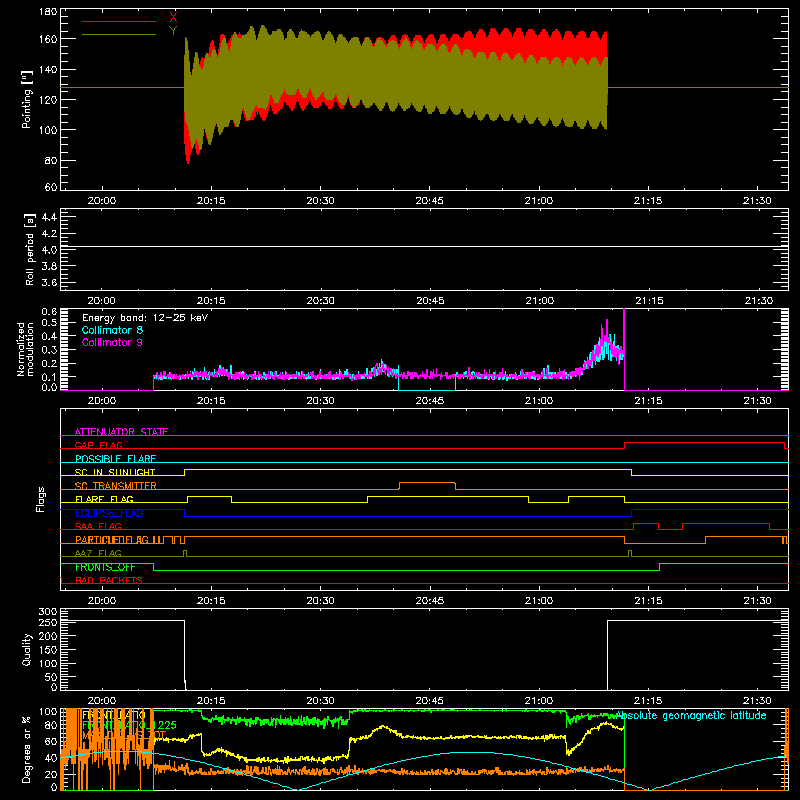Click the SC_IN_SUNLIGHT flag label
This screenshot has width=800, height=800.
click(x=115, y=472)
